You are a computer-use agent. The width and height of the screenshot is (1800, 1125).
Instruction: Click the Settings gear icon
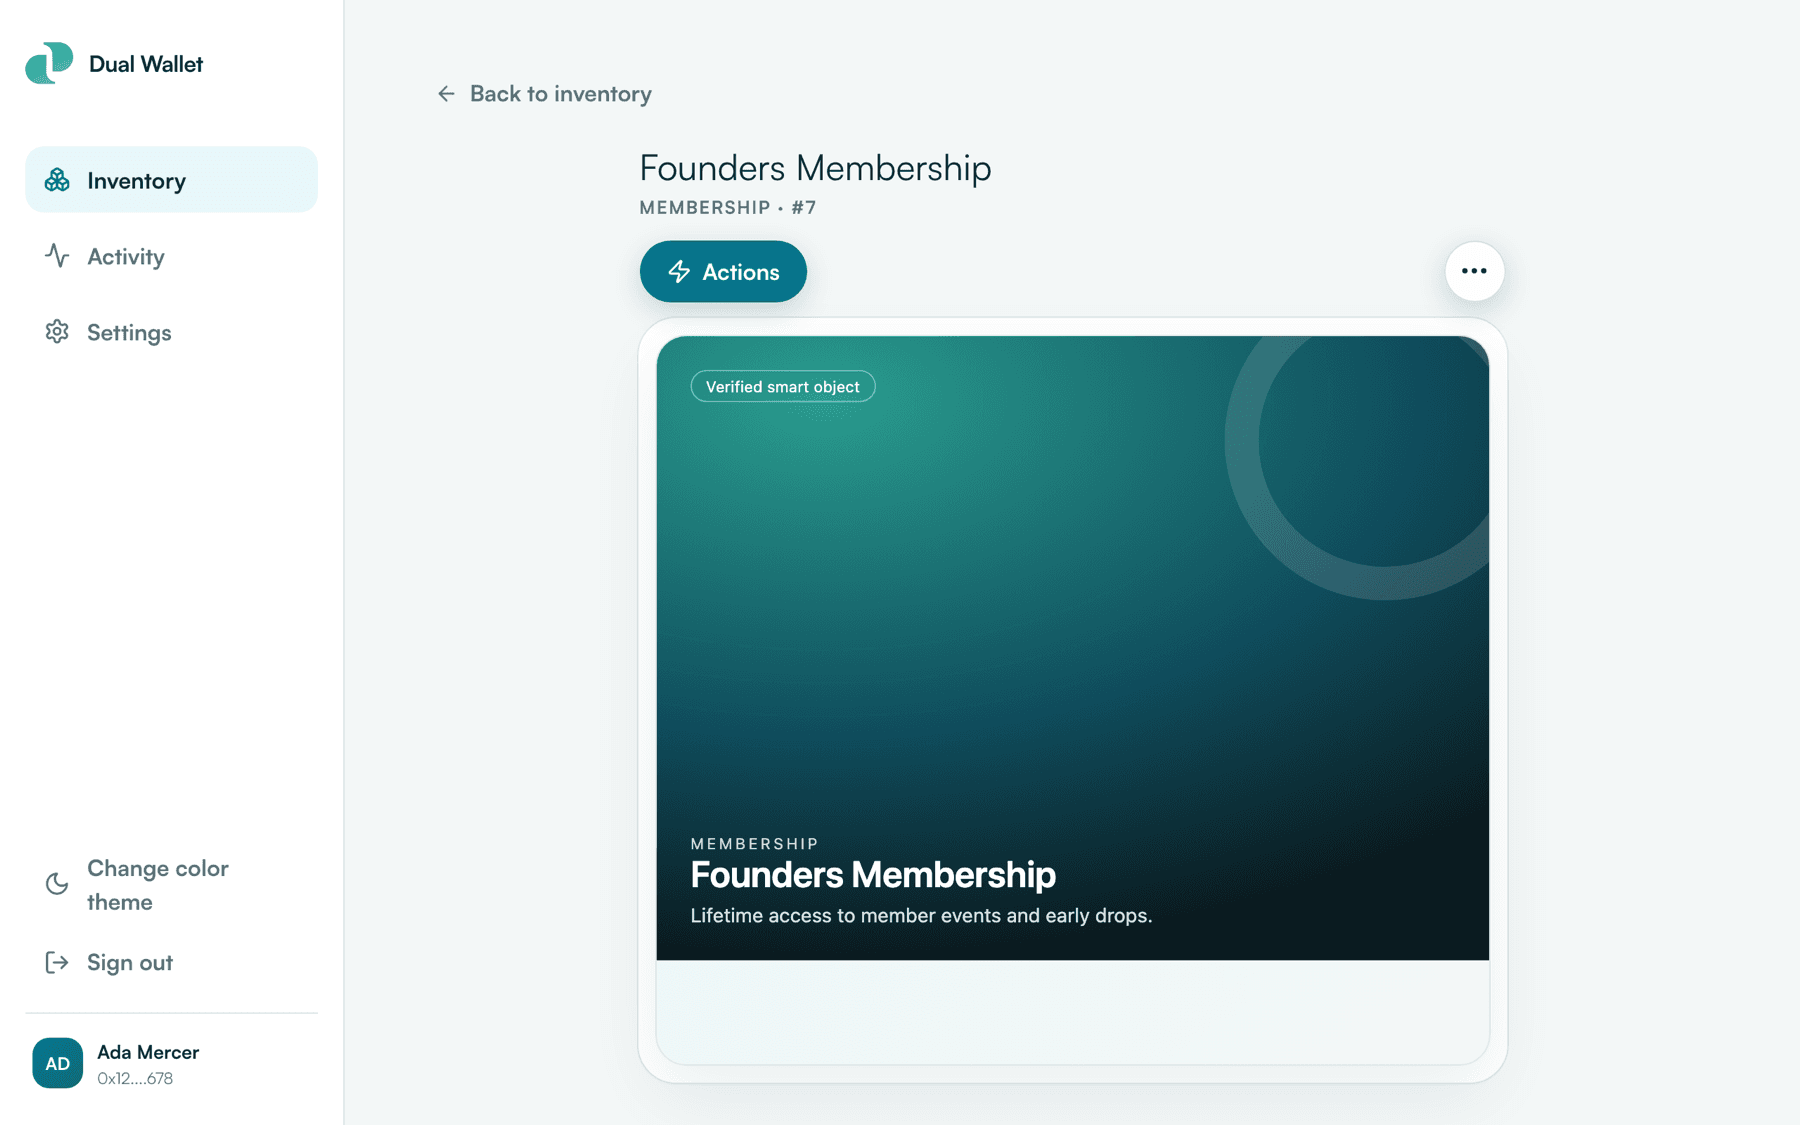[x=57, y=332]
